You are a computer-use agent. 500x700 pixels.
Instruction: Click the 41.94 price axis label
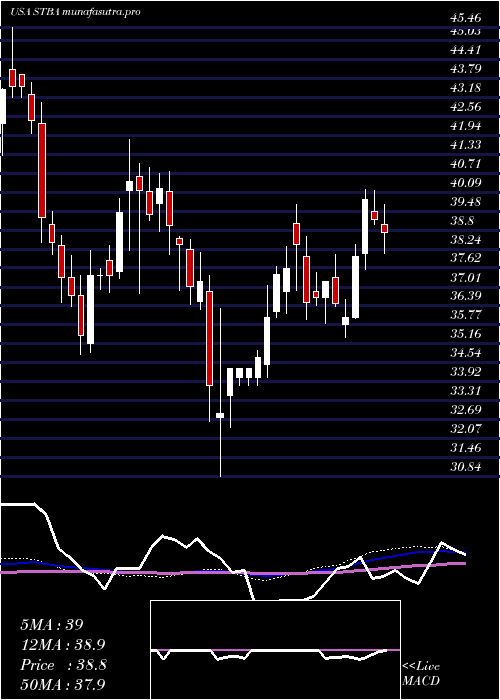click(466, 126)
